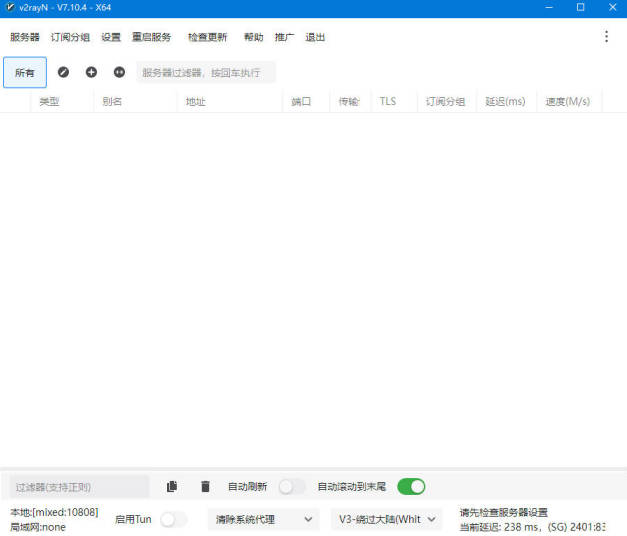
Task: Click the 过滤器 regex log filter field
Action: 80,487
